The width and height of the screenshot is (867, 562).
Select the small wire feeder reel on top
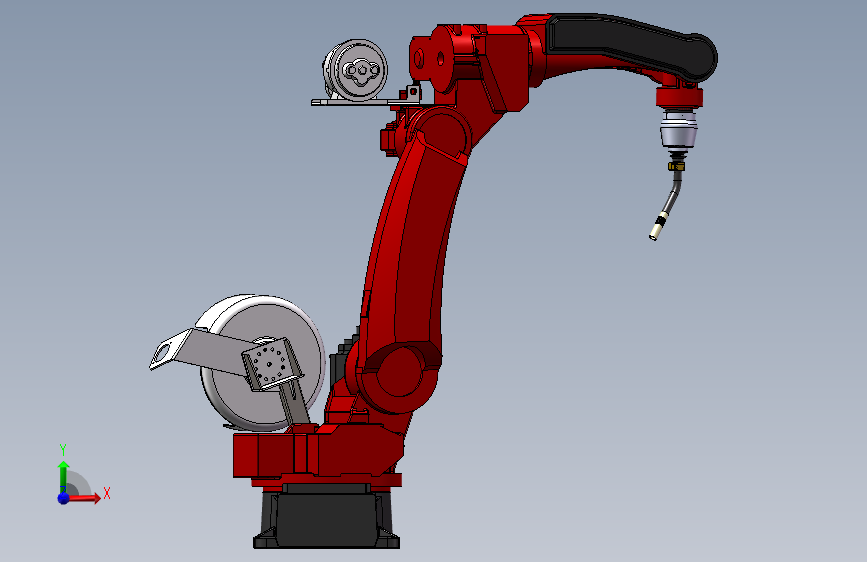tap(356, 70)
